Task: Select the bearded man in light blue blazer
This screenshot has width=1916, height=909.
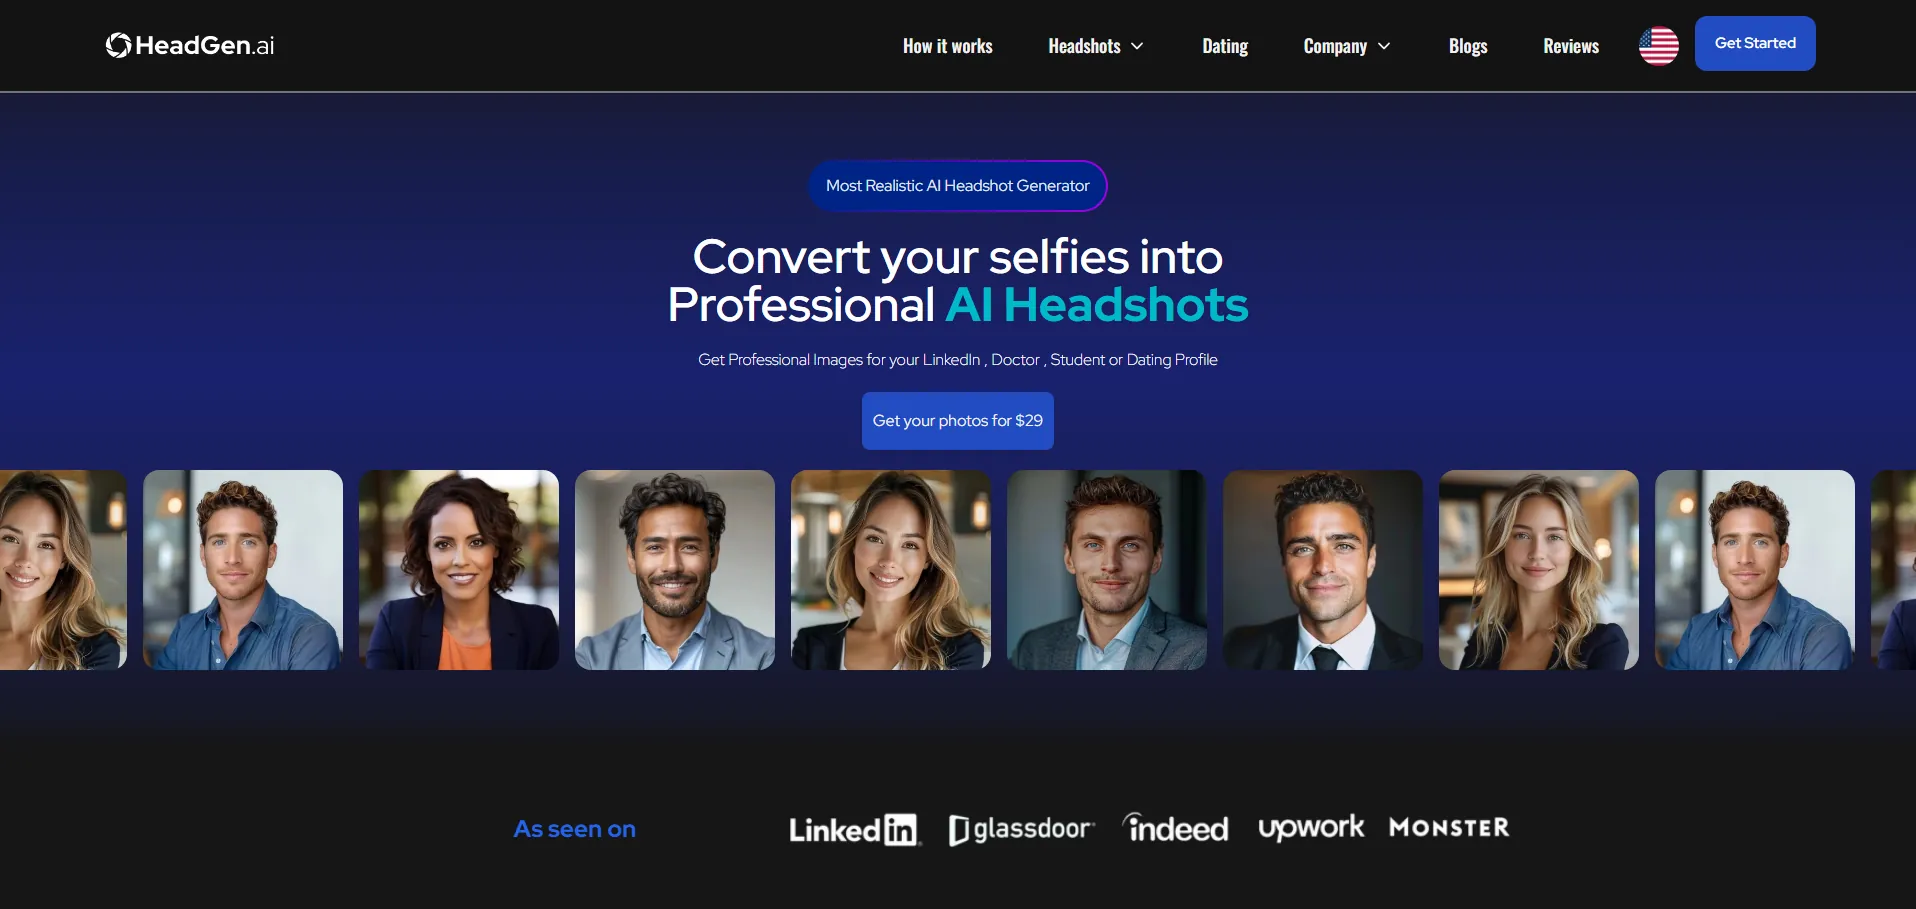Action: tap(675, 570)
